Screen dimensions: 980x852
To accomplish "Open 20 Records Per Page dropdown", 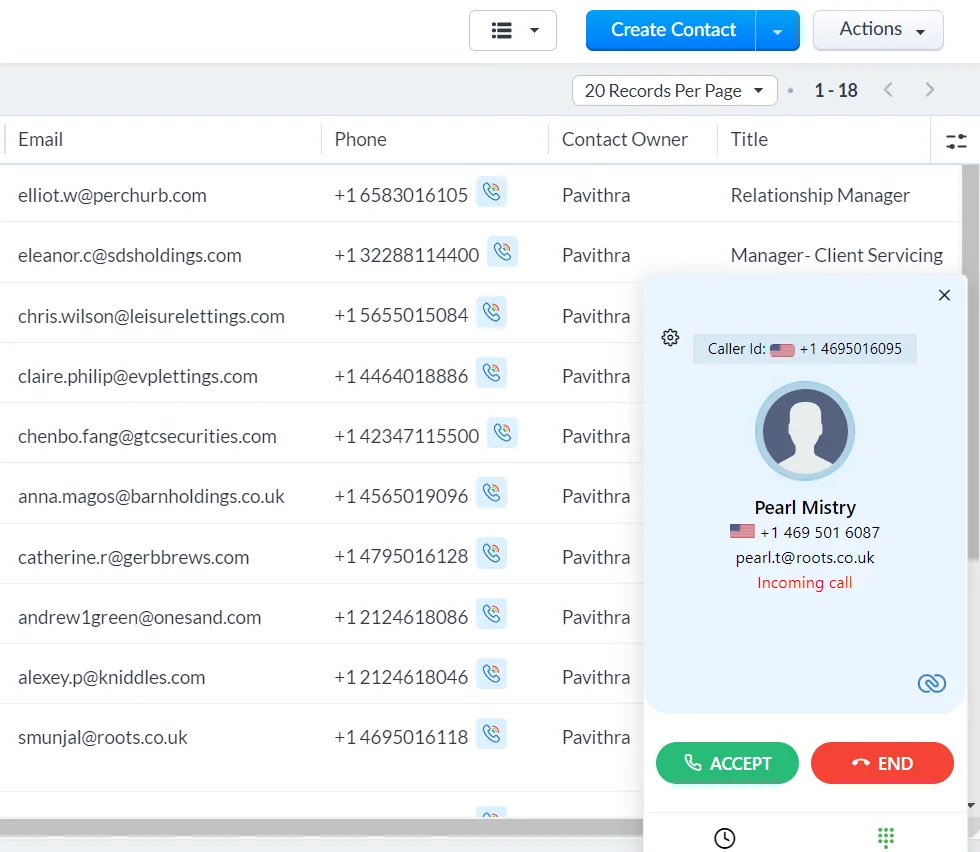I will pos(674,91).
